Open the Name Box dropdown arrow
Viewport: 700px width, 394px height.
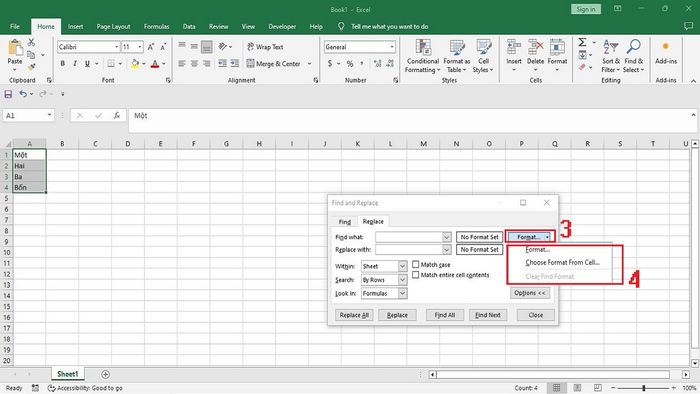[x=49, y=116]
